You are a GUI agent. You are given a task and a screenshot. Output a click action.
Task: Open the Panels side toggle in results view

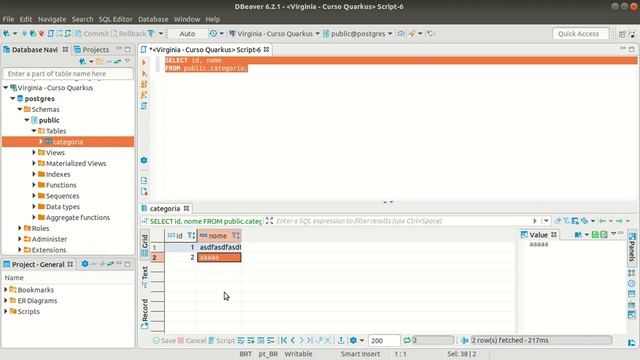pos(632,248)
